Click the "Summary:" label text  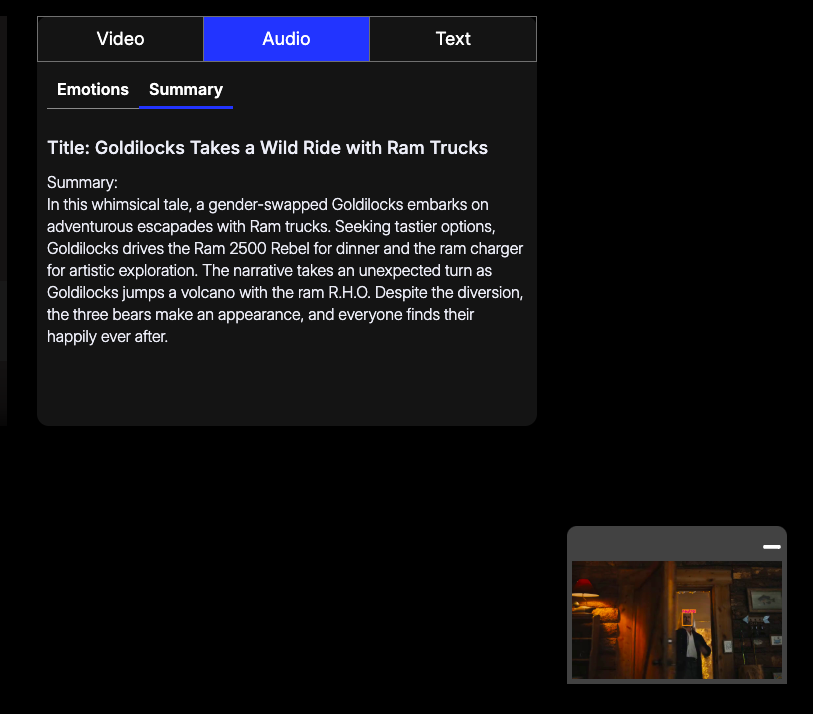82,183
